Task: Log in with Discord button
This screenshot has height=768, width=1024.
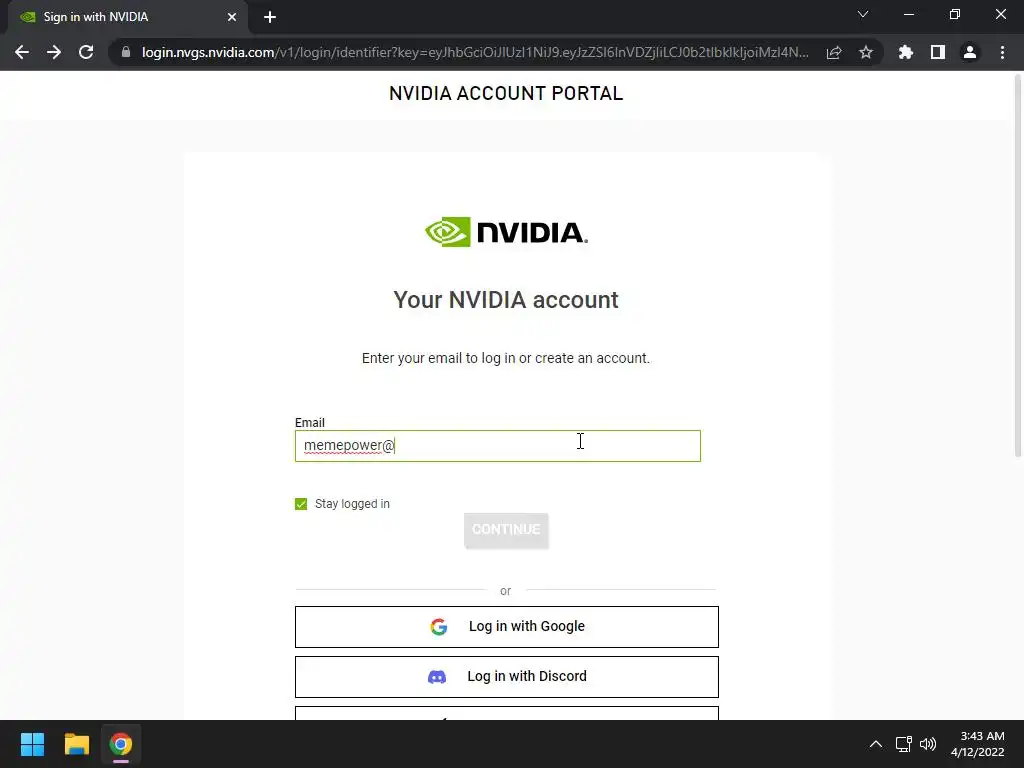Action: (x=507, y=677)
